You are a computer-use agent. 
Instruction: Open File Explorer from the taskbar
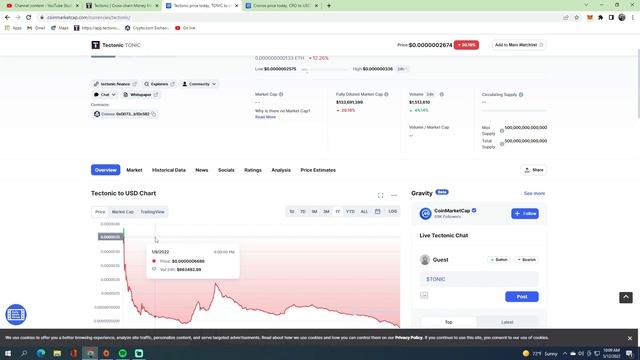pyautogui.click(x=57, y=353)
